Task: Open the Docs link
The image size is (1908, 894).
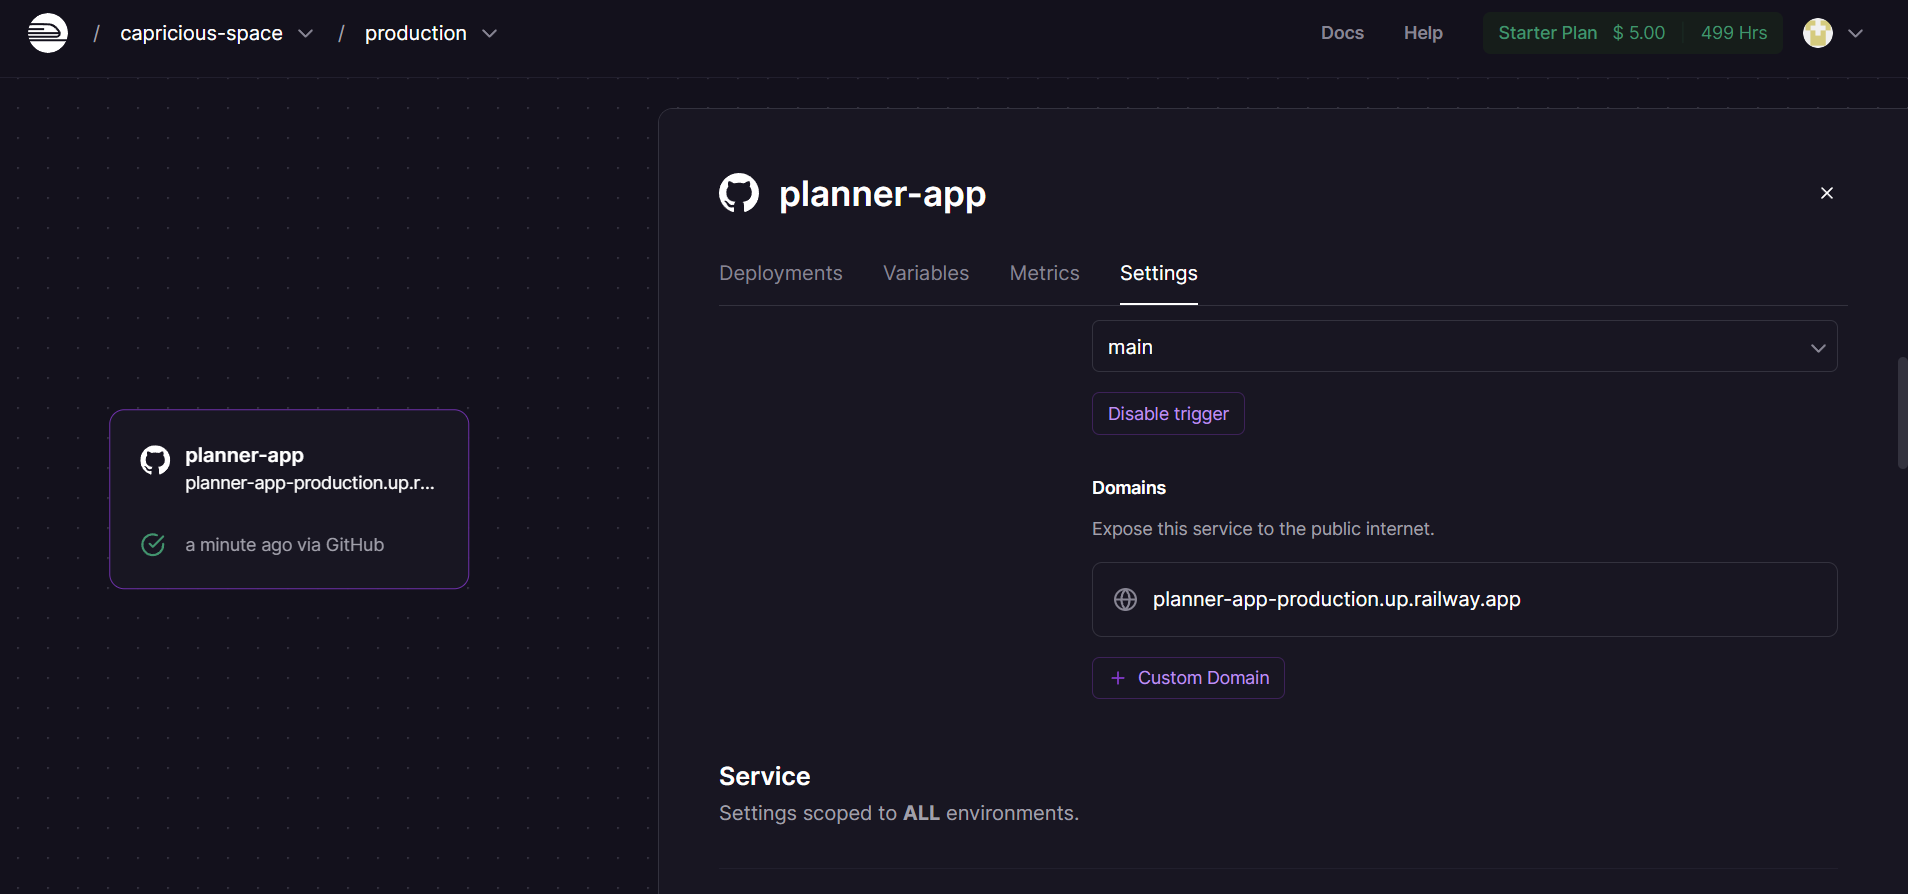Action: (1342, 33)
